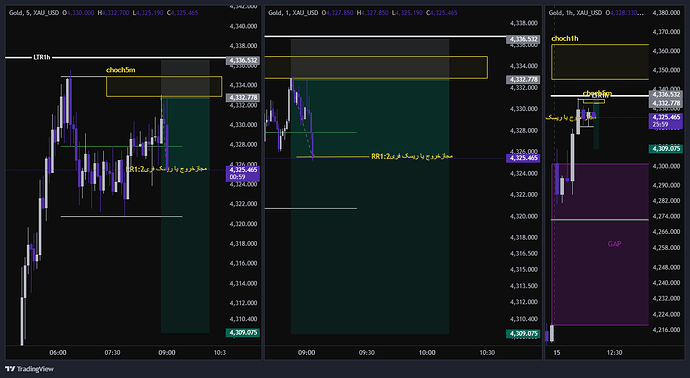The height and width of the screenshot is (378, 690).
Task: Click the 12:30 time label on the hourly chart
Action: click(614, 352)
